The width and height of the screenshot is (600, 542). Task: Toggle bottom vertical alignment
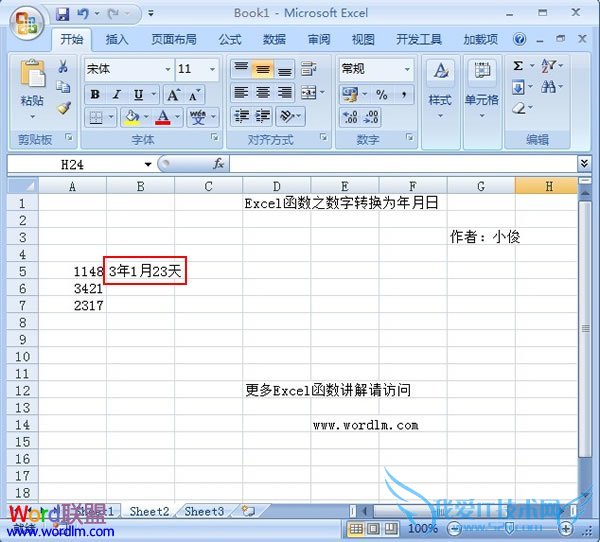(284, 69)
